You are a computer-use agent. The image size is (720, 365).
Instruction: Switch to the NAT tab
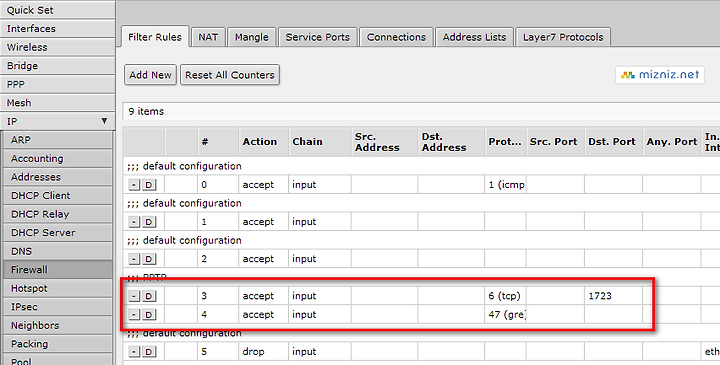[x=208, y=37]
